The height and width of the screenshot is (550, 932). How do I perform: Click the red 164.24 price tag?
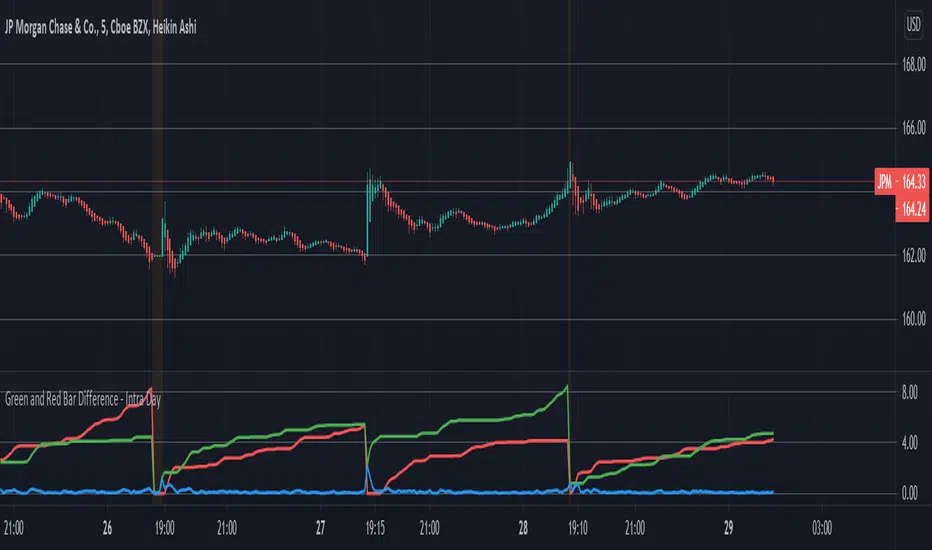[912, 209]
